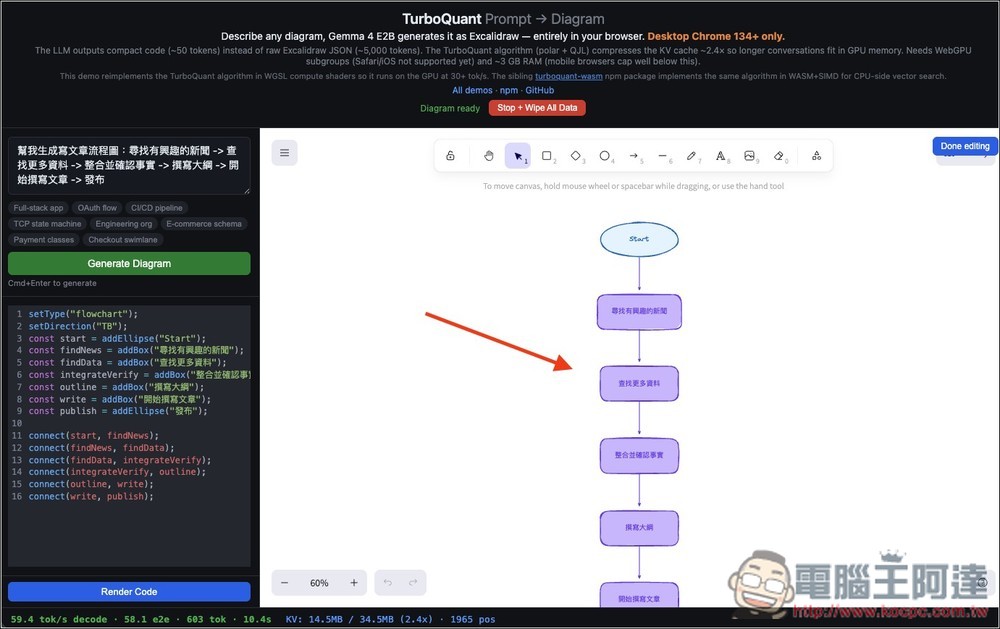Screen dimensions: 1000x629
Task: Click Stop + Wipe All Data
Action: tap(537, 108)
